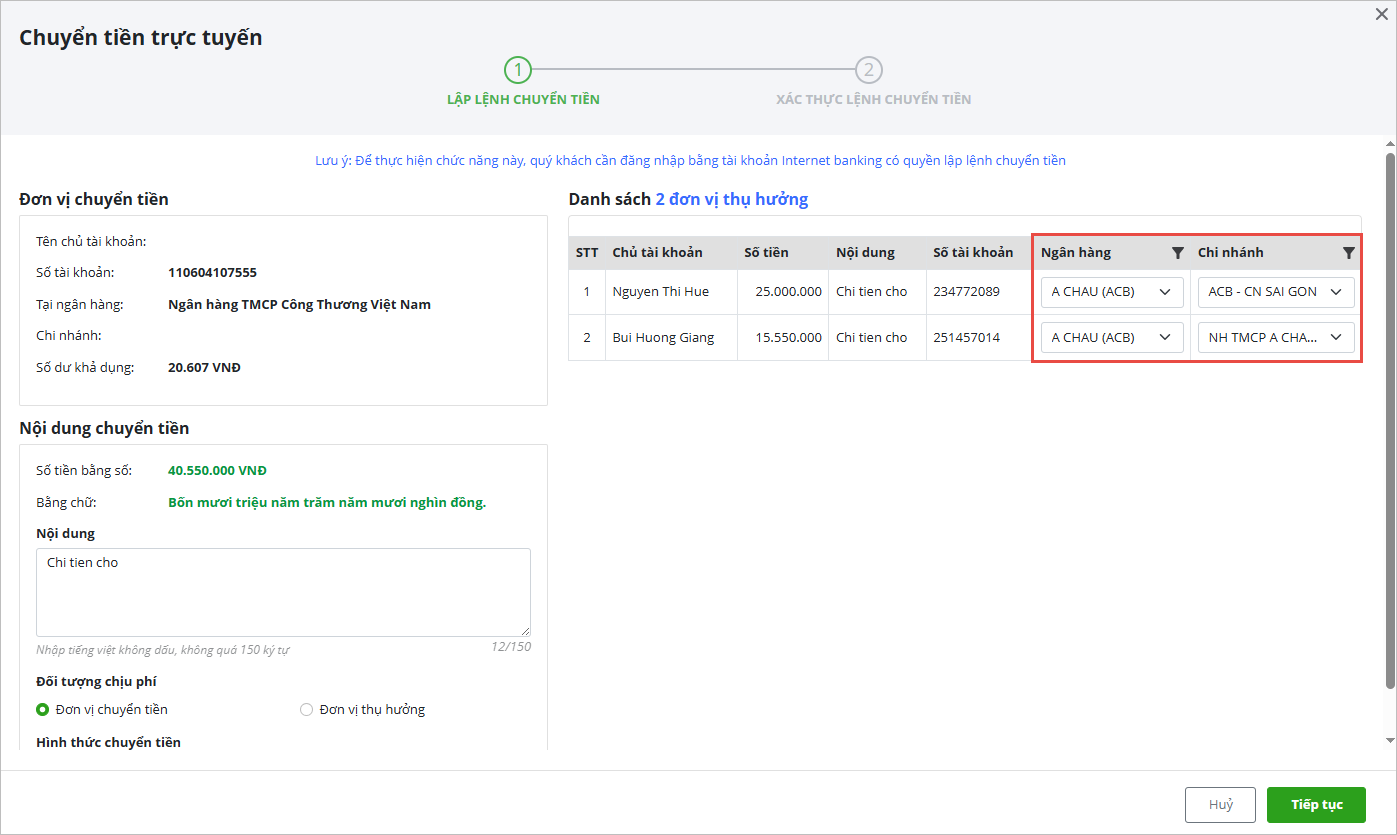
Task: Click inside the Nội dung text area
Action: coord(283,592)
